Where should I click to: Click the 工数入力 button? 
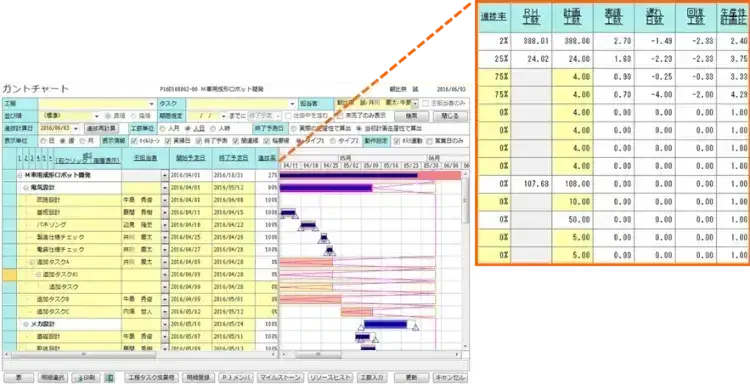[x=373, y=377]
